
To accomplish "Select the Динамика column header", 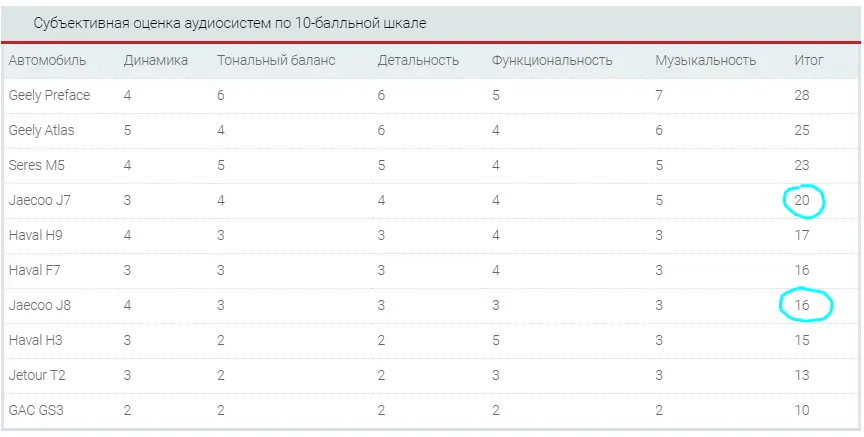I will pos(156,60).
